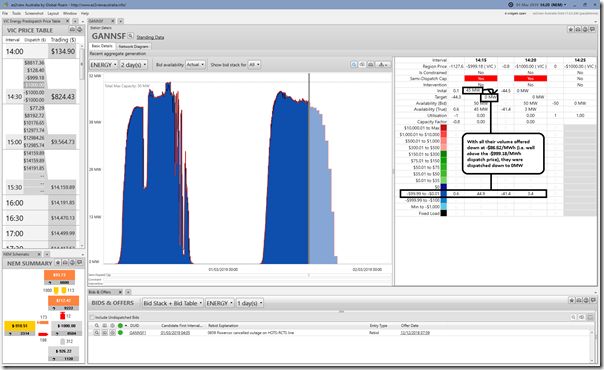Open the Standing Data link
Viewport: 604px width, 370px height.
pyautogui.click(x=150, y=37)
